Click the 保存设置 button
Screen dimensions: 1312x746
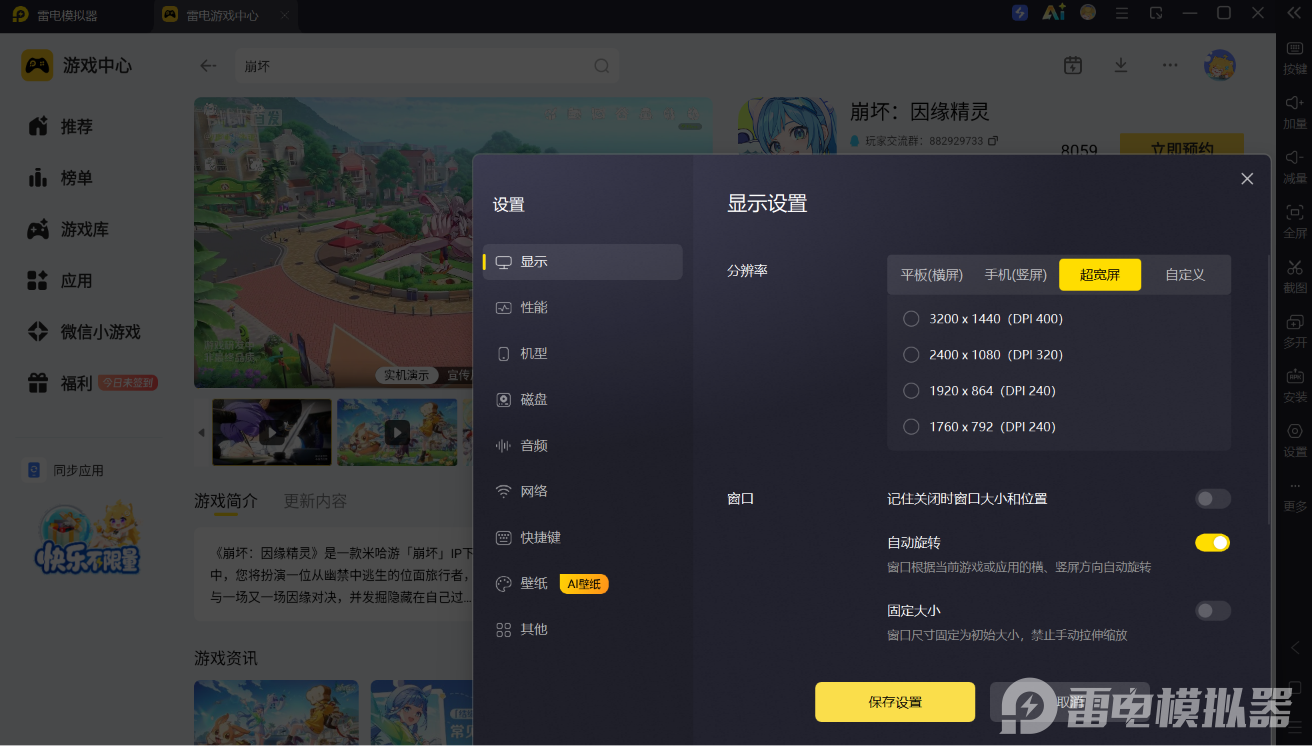coord(895,702)
